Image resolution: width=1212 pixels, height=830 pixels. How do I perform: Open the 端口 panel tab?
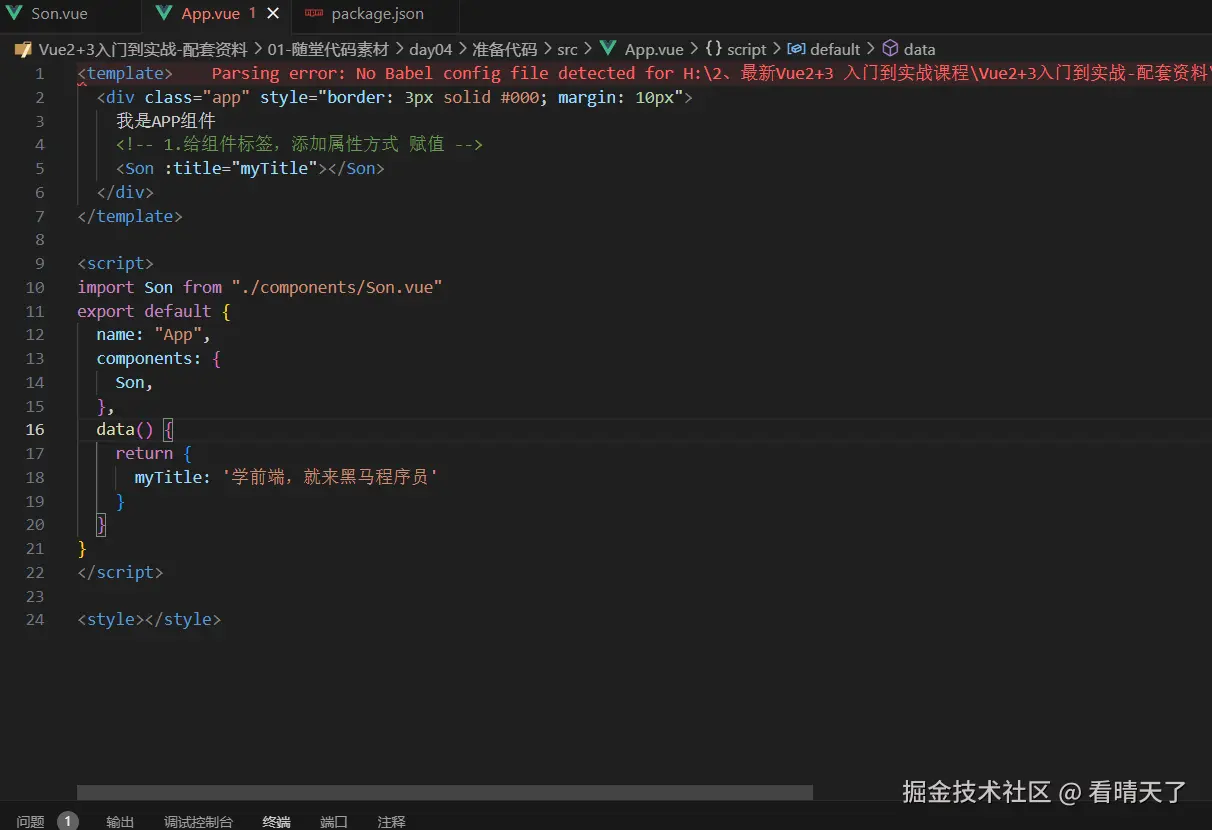pos(334,821)
